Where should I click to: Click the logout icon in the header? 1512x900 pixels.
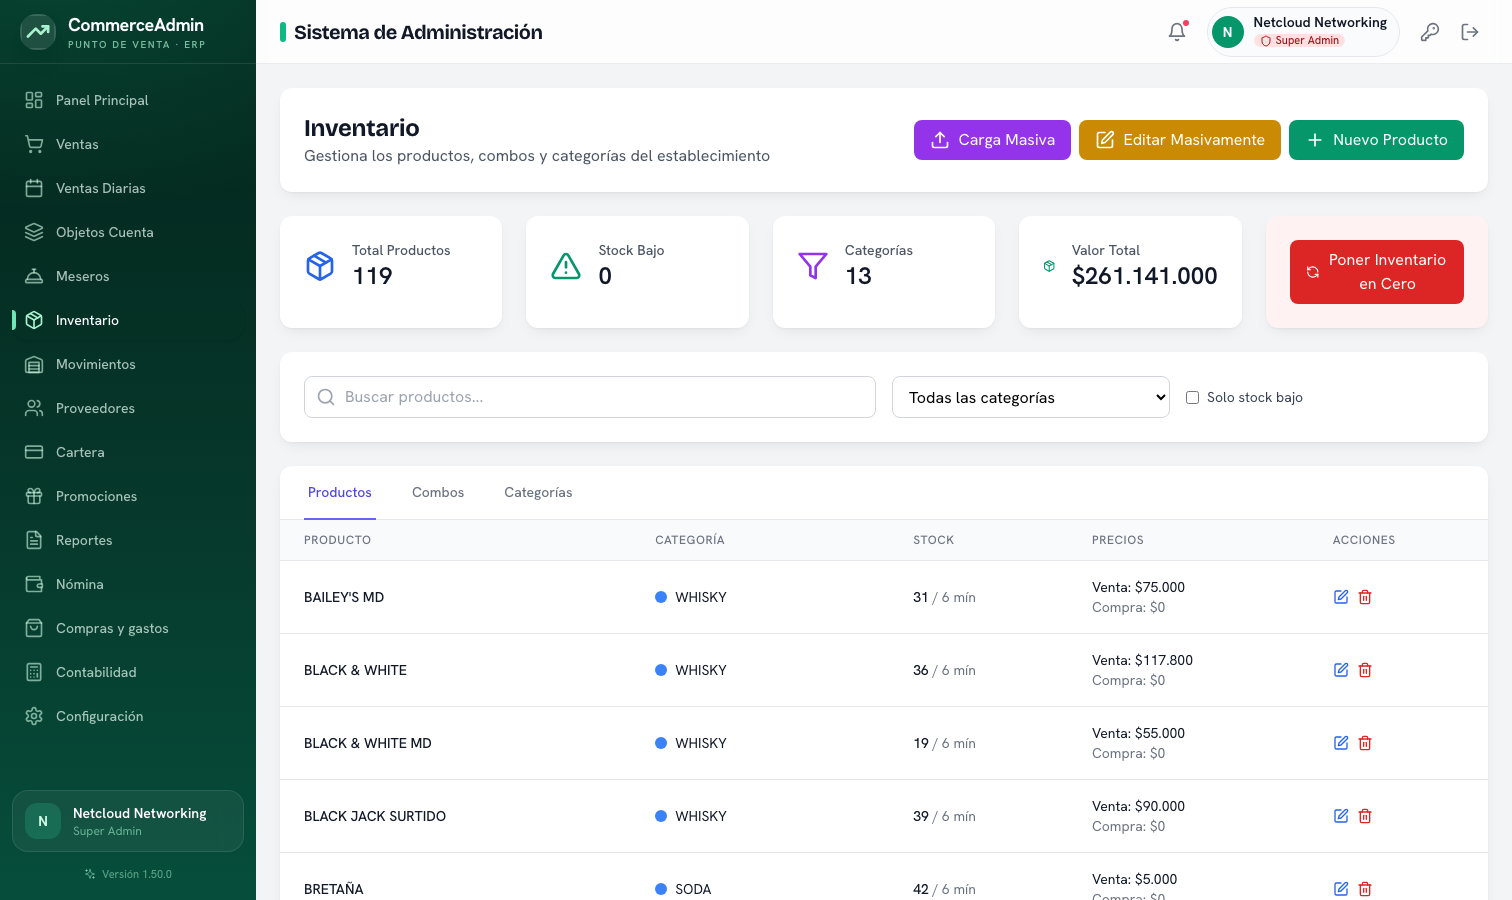coord(1470,32)
